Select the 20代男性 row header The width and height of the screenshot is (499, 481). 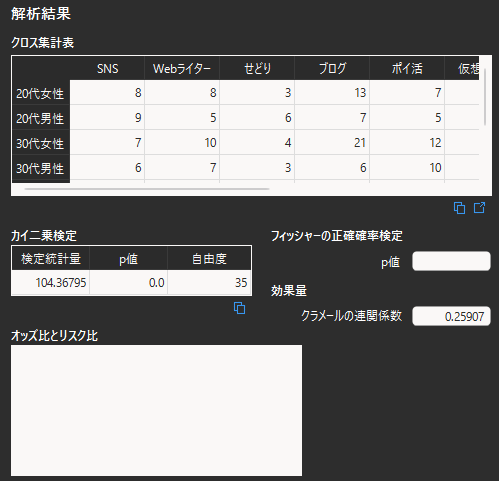41,118
